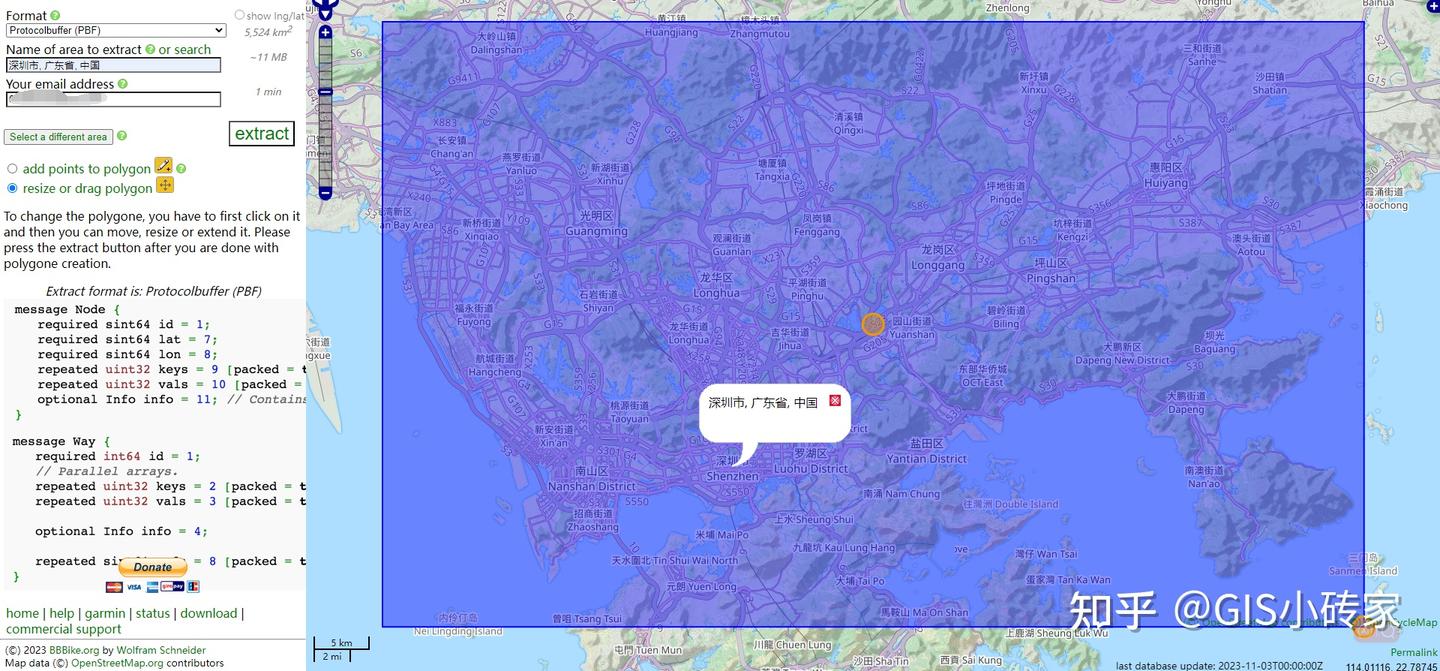Follow the 'or search' link
The image size is (1440, 671).
pos(185,50)
